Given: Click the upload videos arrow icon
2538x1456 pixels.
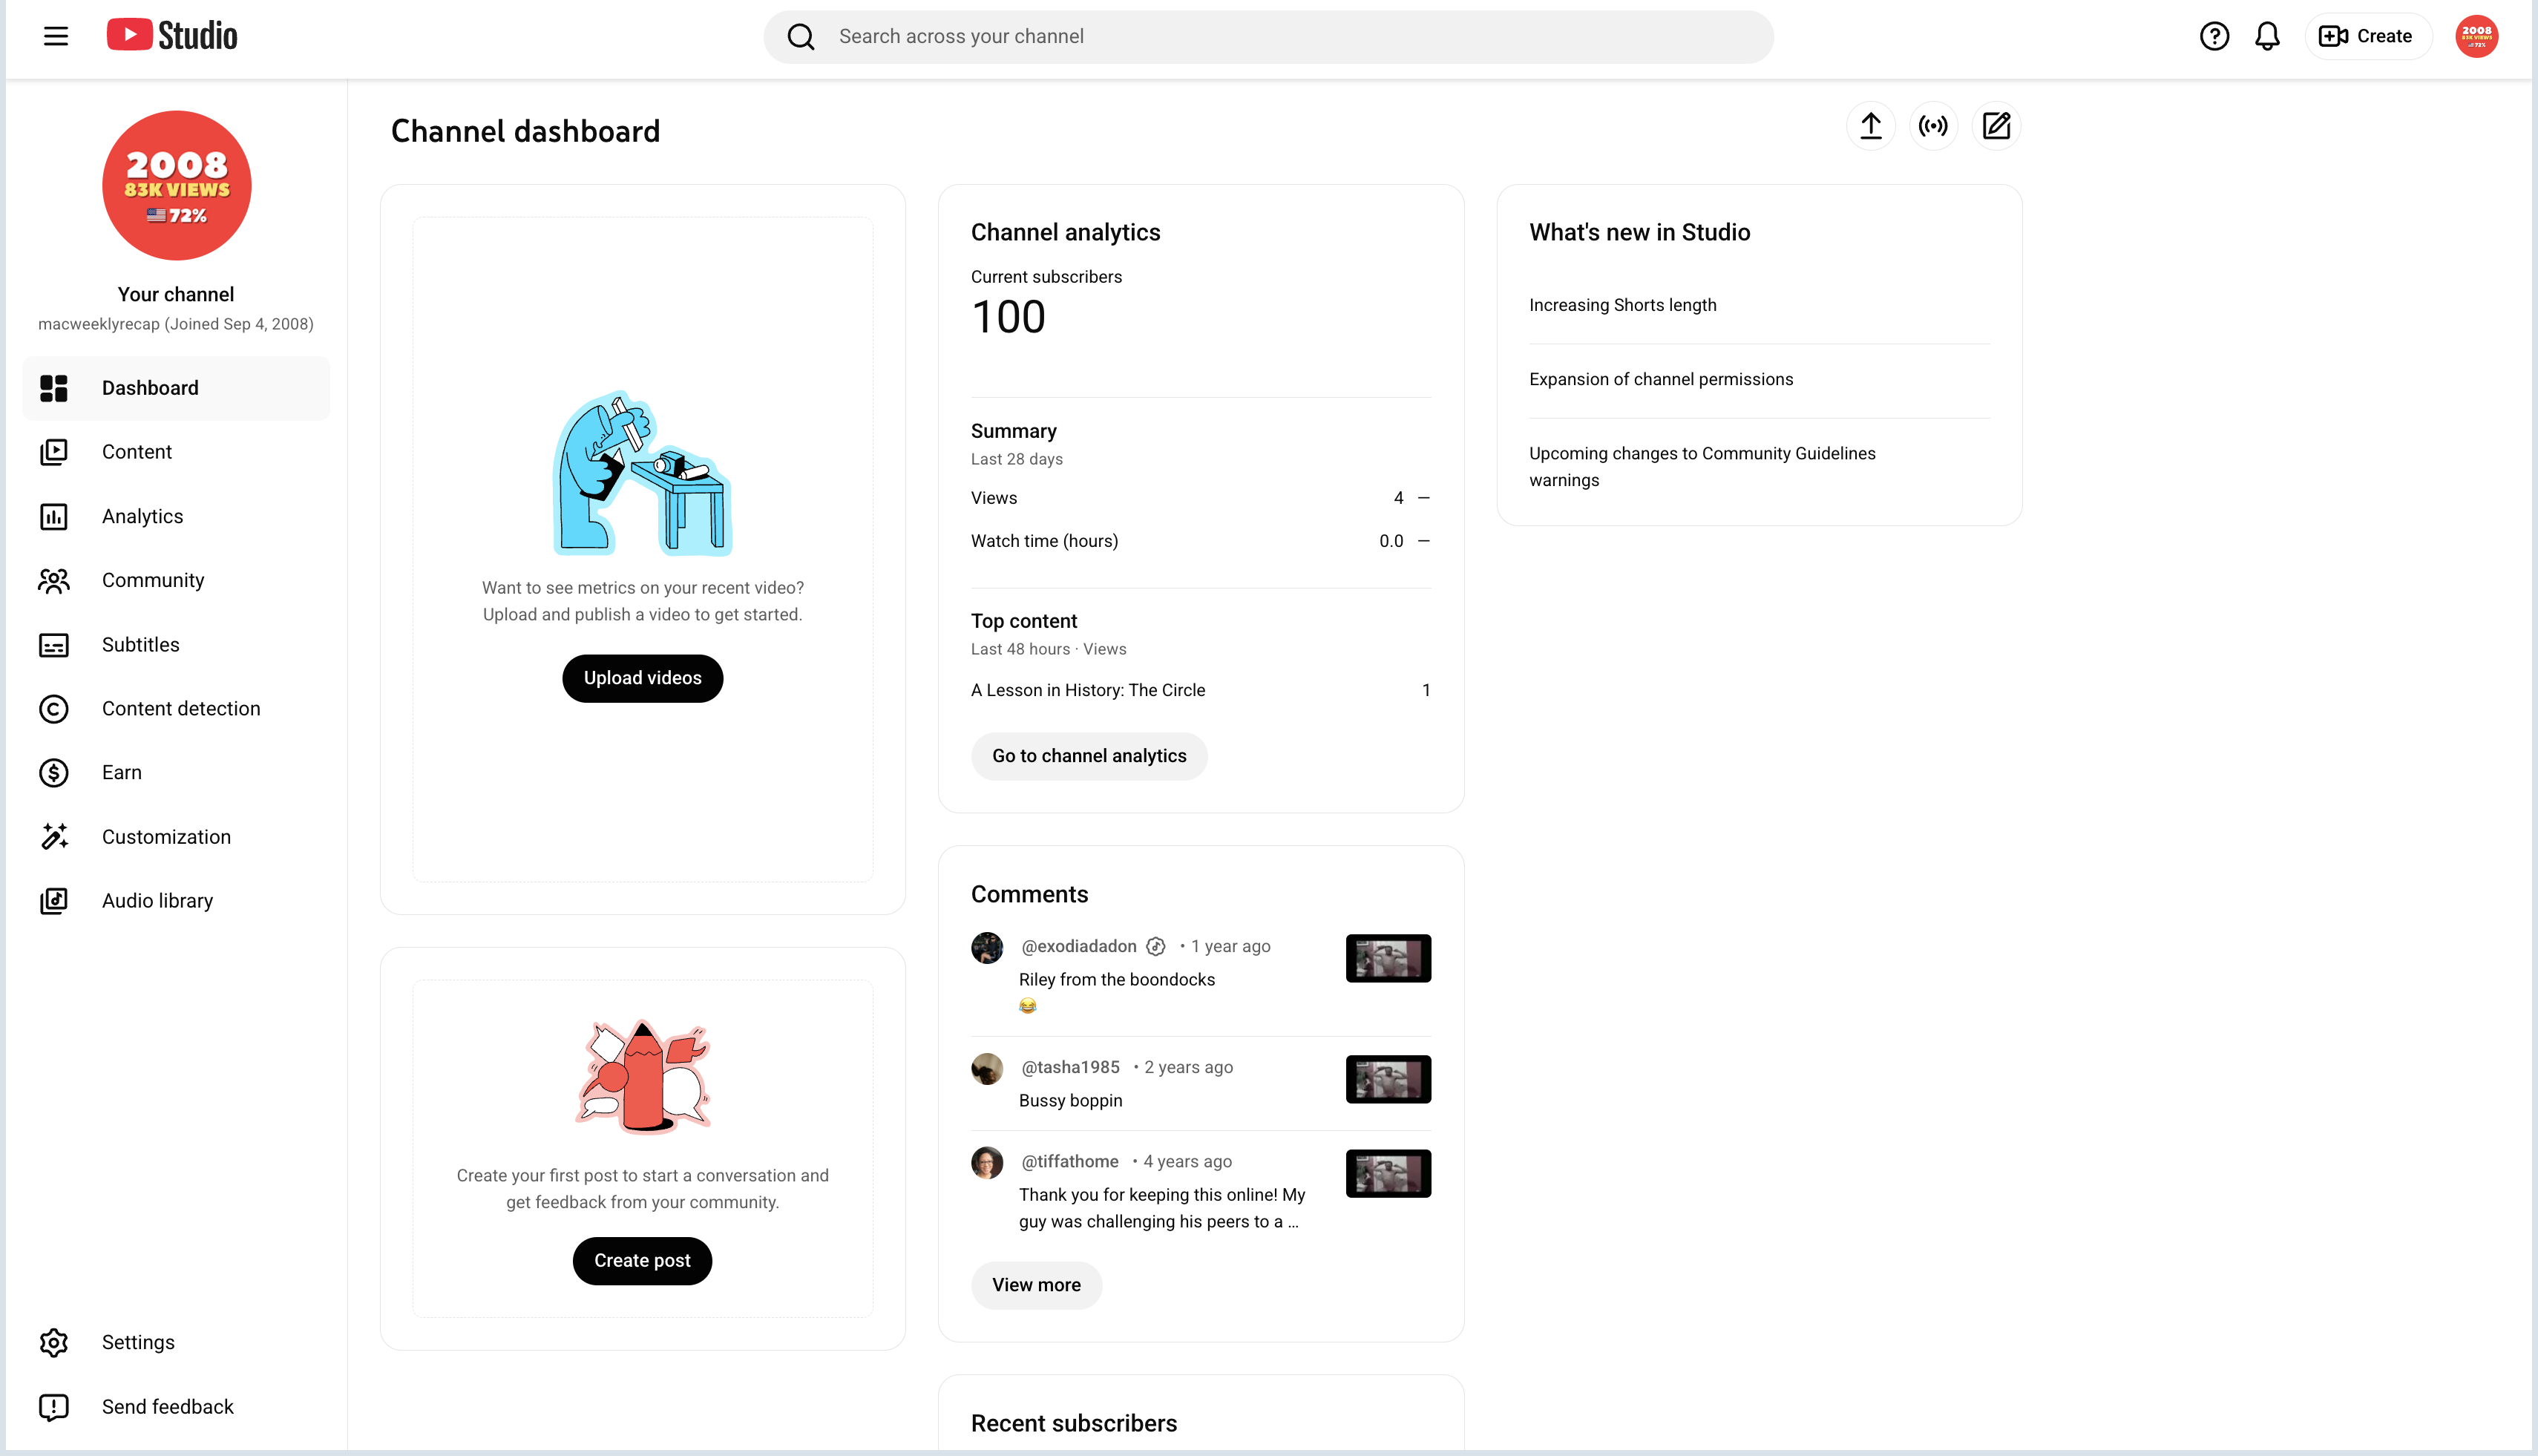Looking at the screenshot, I should click(1870, 126).
